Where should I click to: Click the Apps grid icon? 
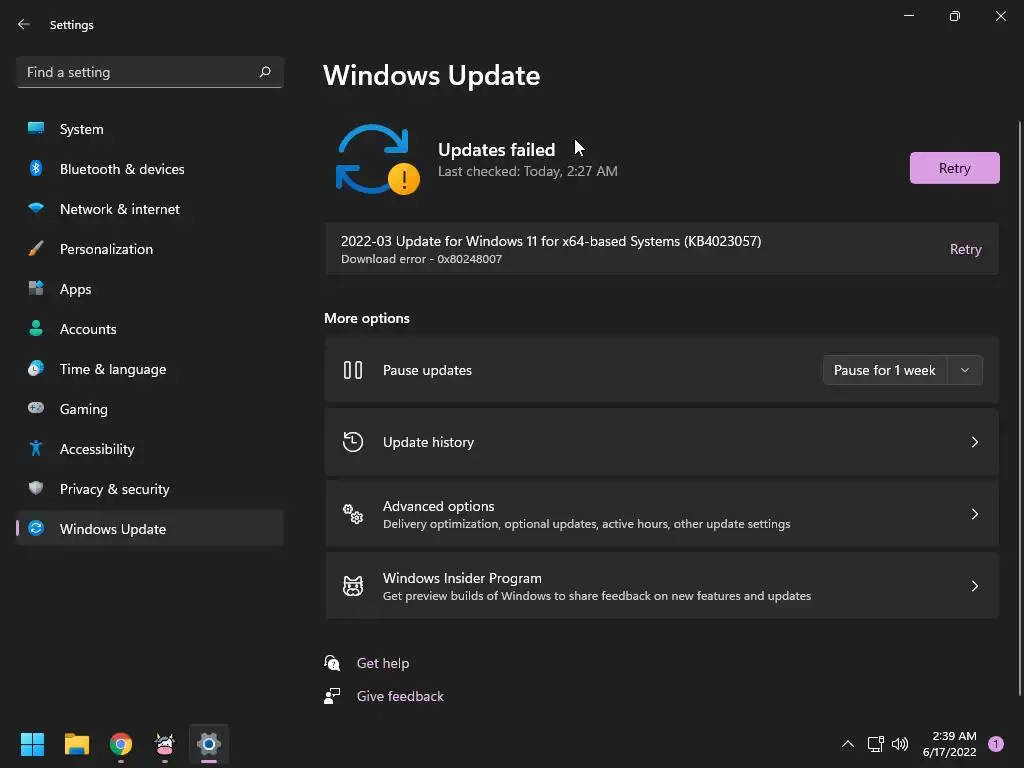[x=36, y=288]
